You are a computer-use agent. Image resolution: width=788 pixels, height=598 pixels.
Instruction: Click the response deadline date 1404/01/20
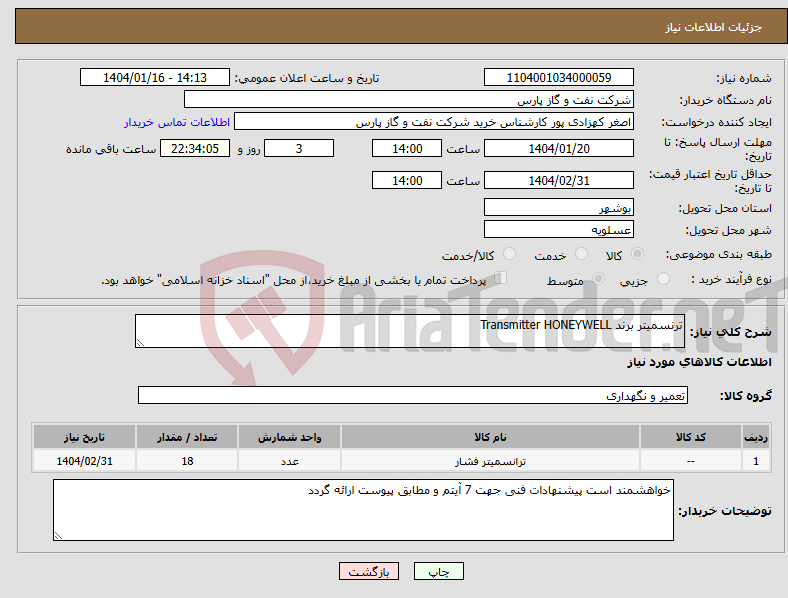(x=559, y=148)
